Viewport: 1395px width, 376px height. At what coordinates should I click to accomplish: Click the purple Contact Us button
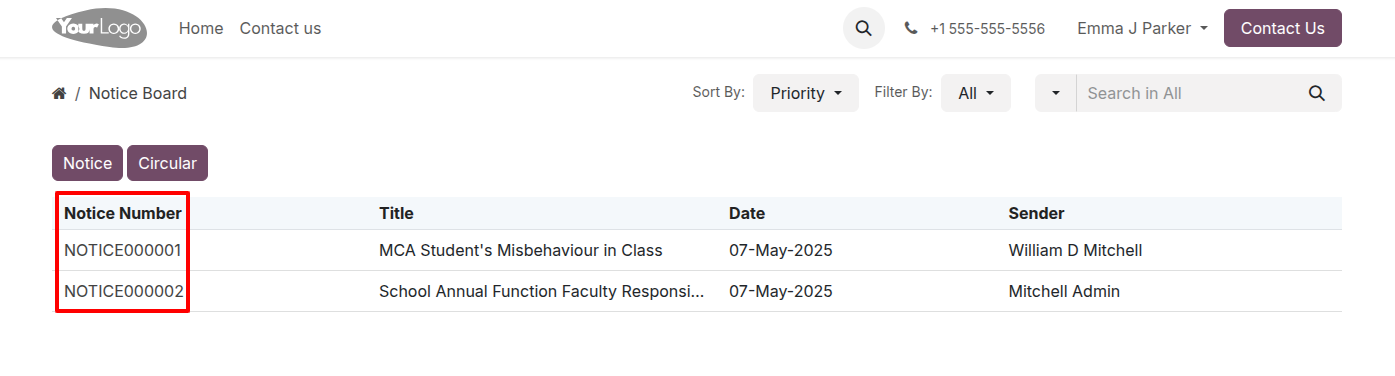[1282, 28]
